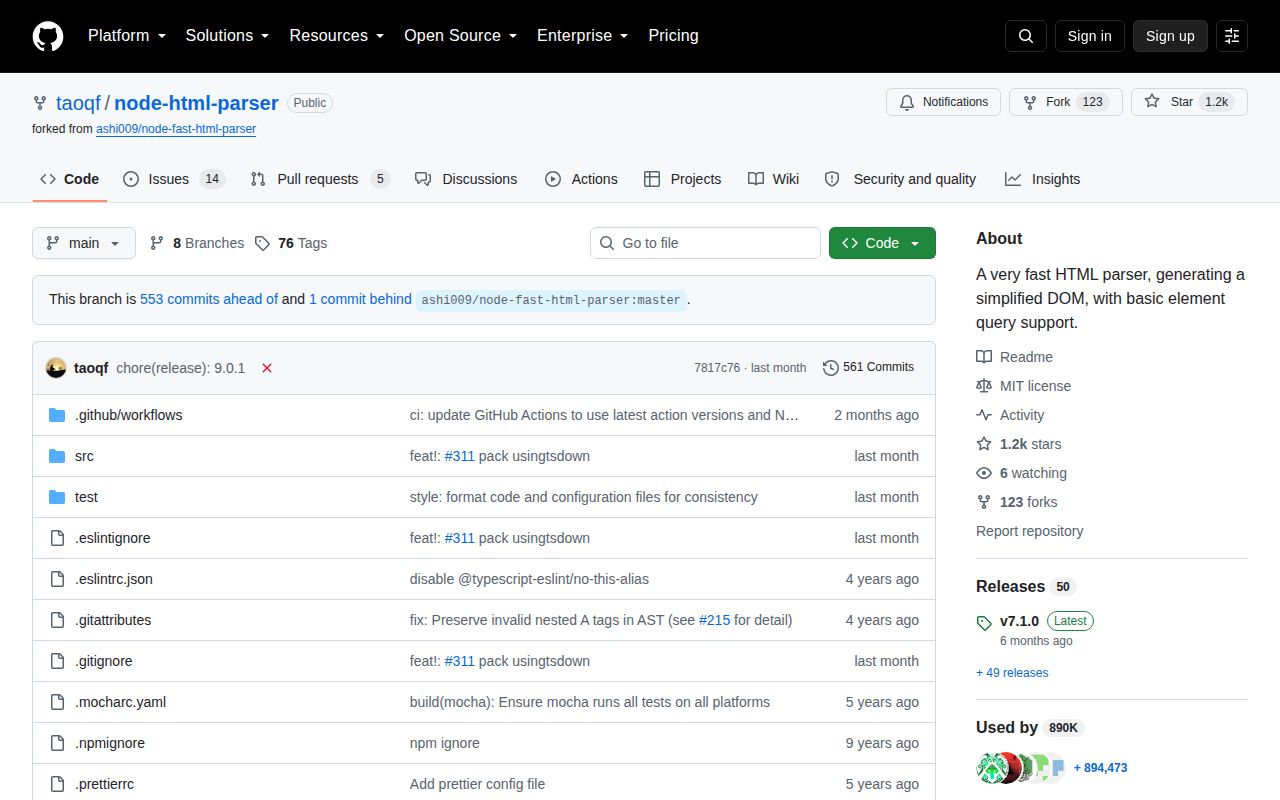The image size is (1280, 800).
Task: Open the main branch selector dropdown
Action: pyautogui.click(x=84, y=243)
